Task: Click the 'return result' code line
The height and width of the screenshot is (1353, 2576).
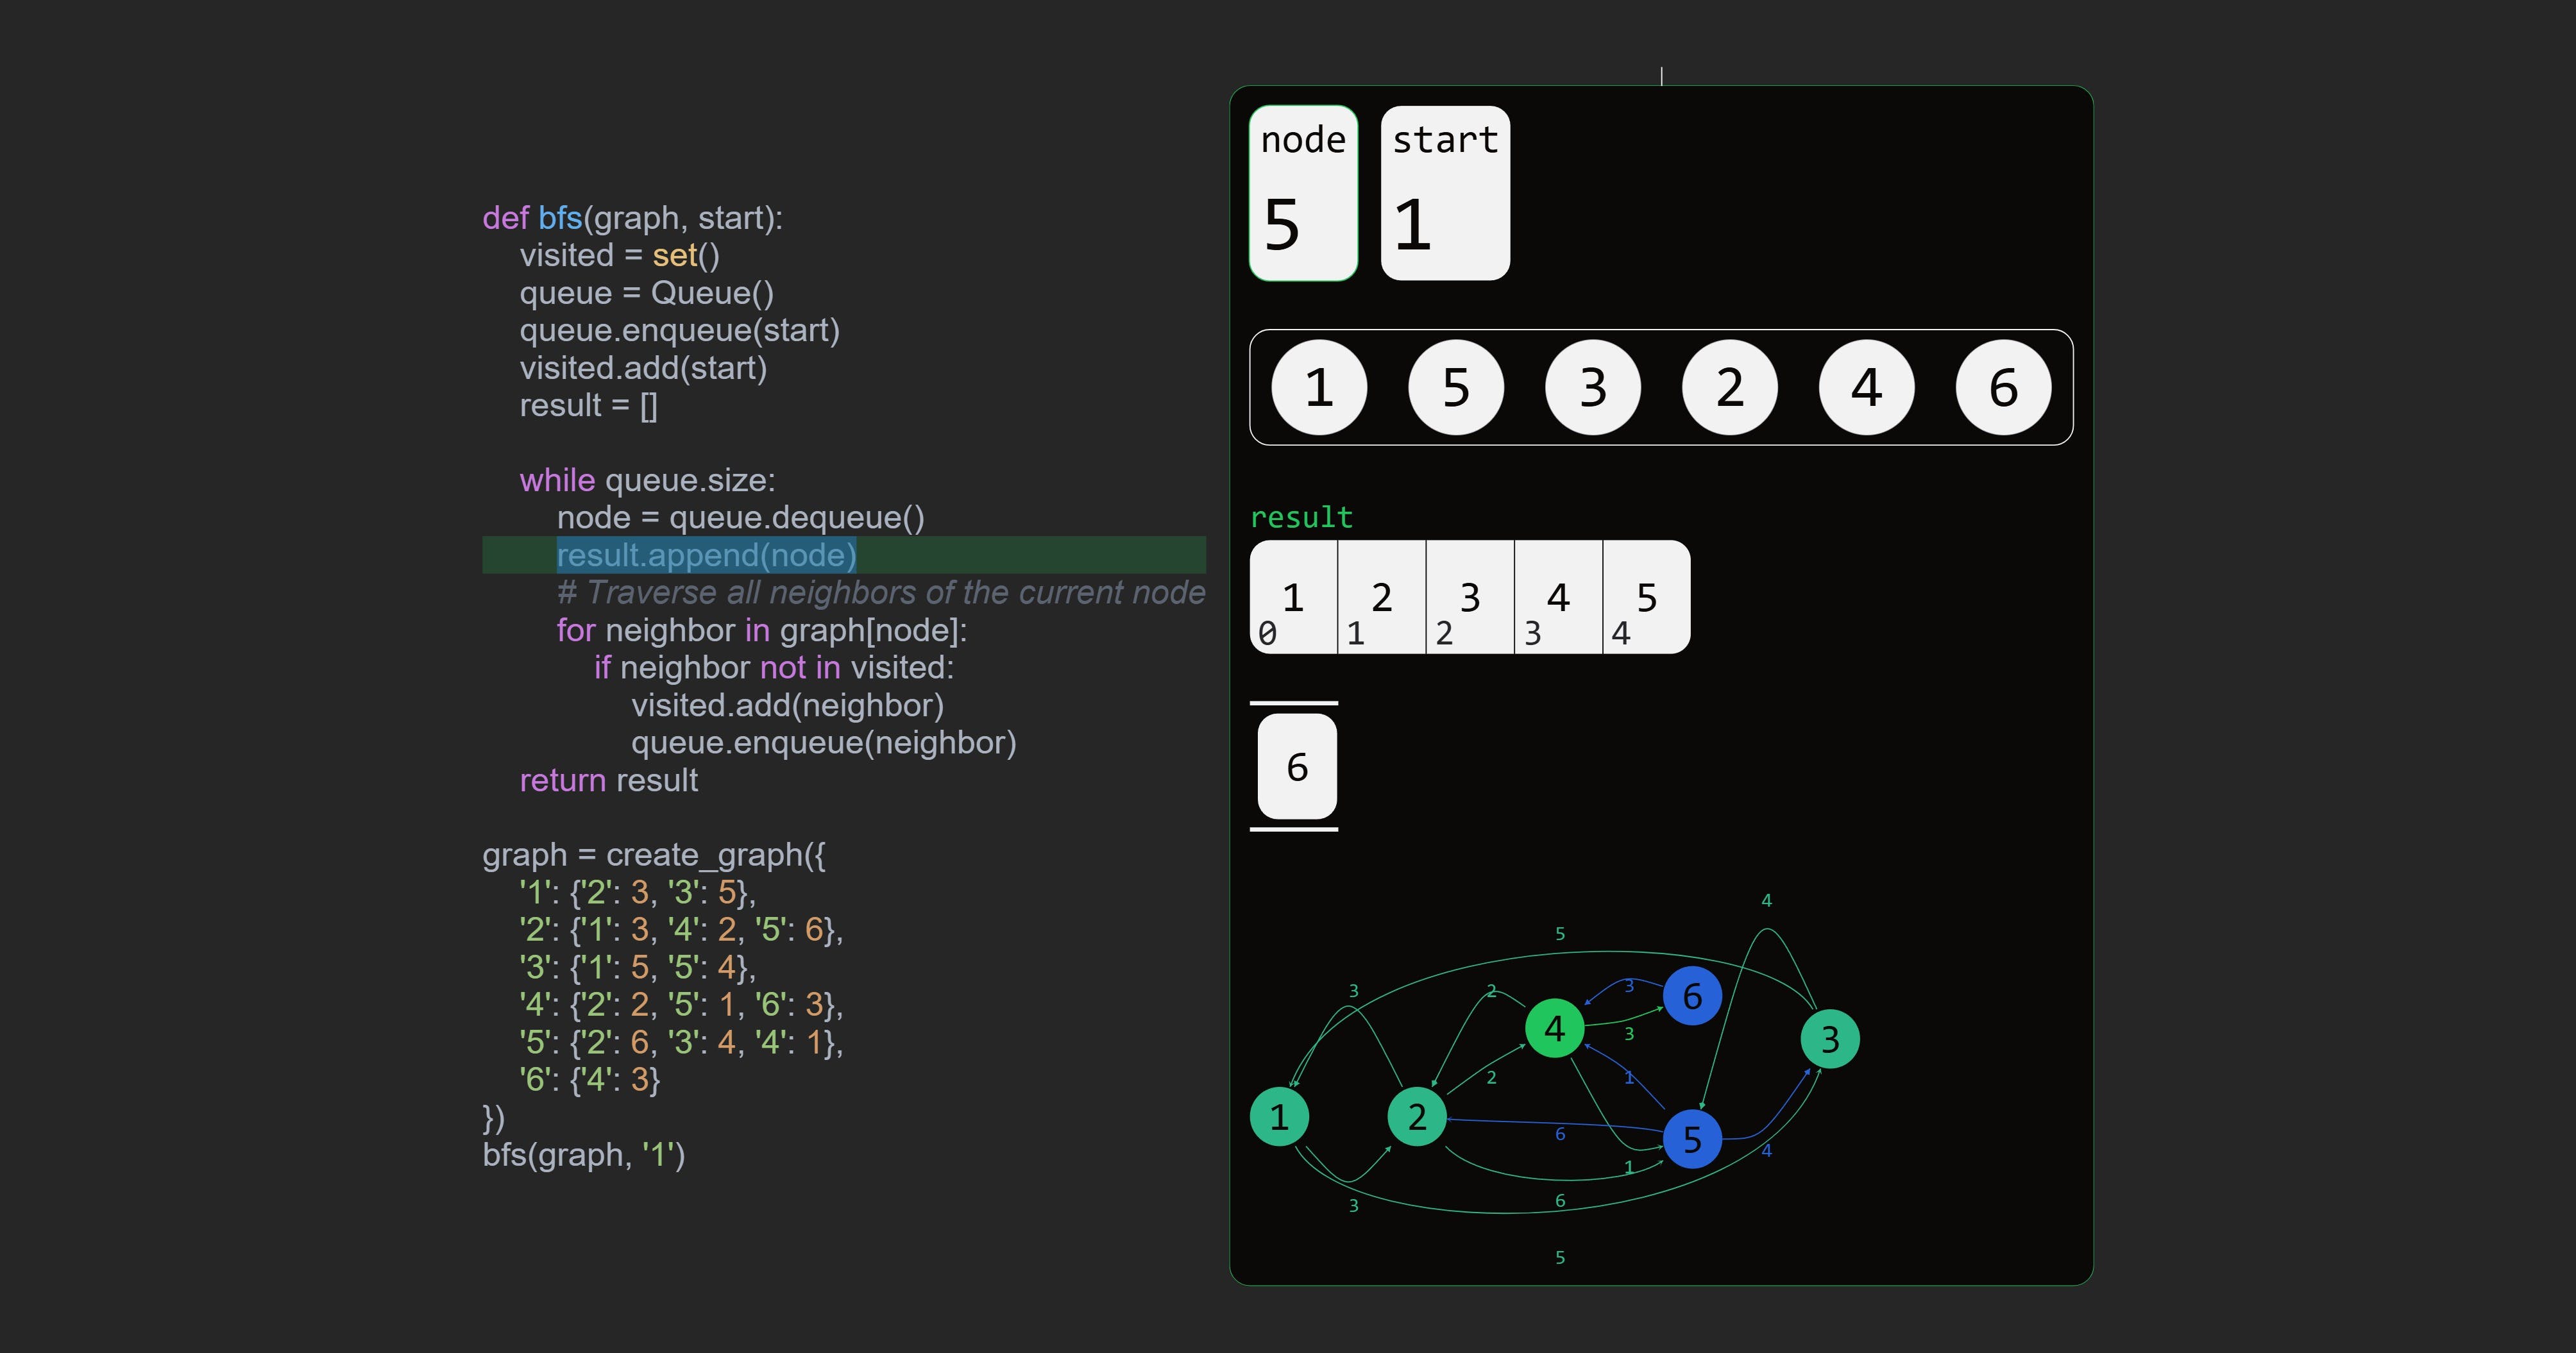Action: [608, 780]
